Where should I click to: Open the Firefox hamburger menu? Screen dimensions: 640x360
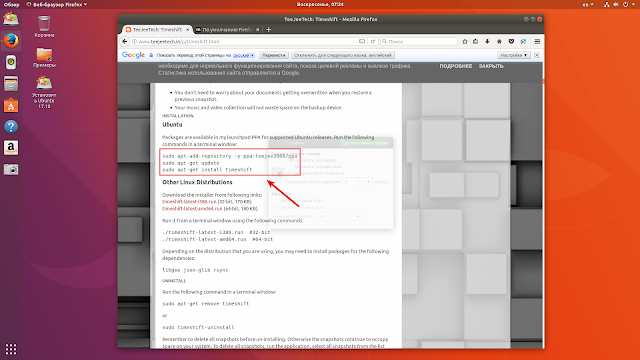click(537, 41)
